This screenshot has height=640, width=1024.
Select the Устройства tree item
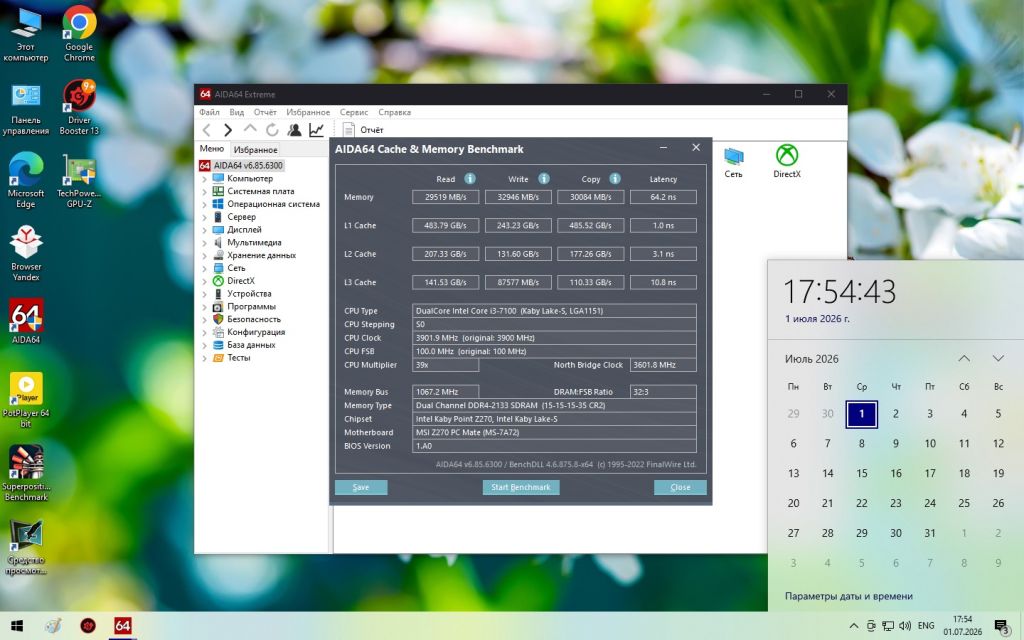(249, 294)
